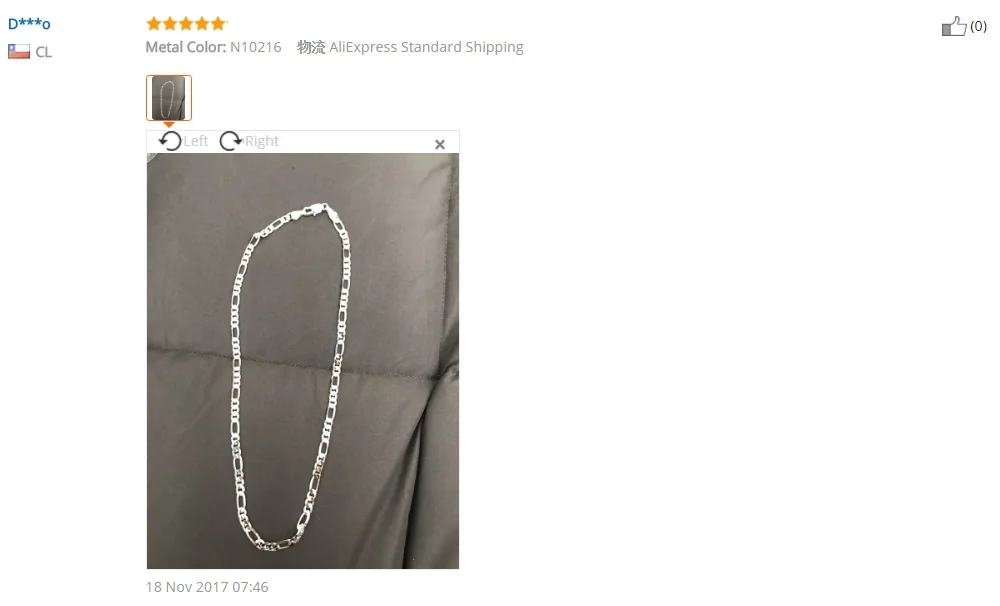Click the first orange rating star
This screenshot has height=606, width=1000.
point(153,24)
